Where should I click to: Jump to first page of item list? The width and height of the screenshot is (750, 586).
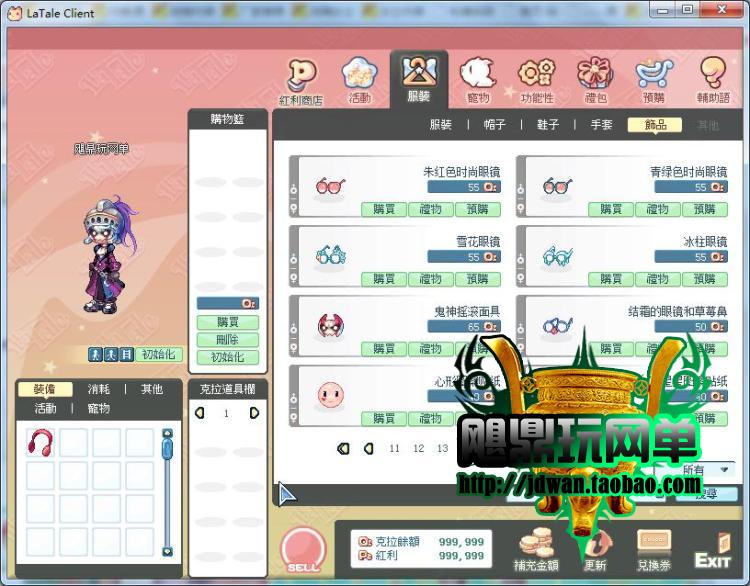click(344, 449)
